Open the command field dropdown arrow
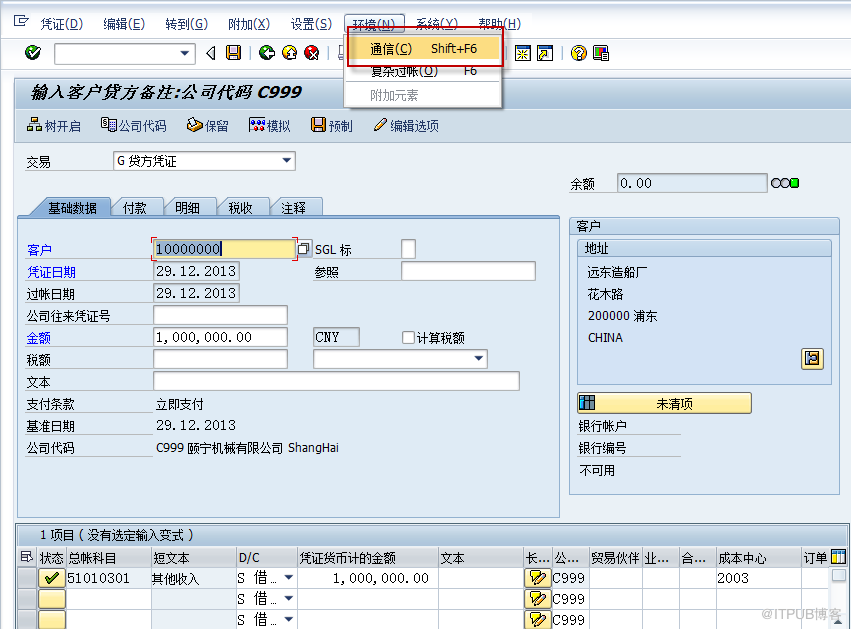Viewport: 851px width, 629px height. coord(185,53)
